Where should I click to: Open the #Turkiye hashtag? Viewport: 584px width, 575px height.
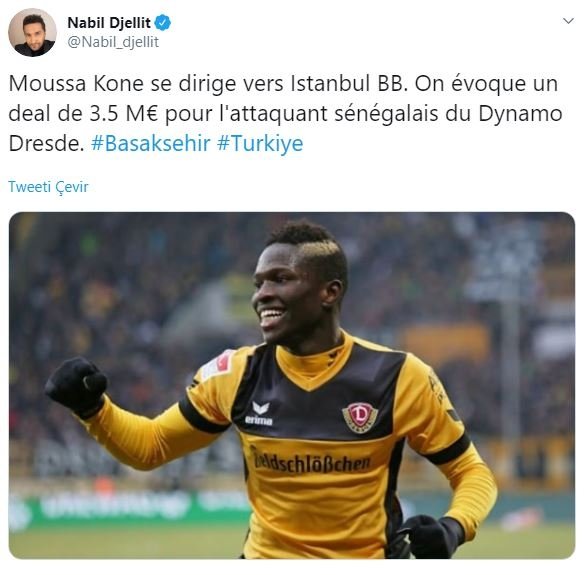pos(260,143)
